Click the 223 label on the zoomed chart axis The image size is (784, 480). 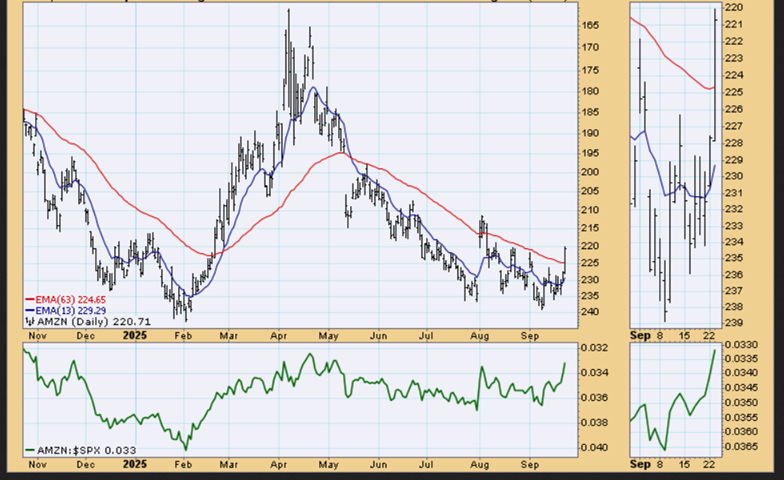734,58
